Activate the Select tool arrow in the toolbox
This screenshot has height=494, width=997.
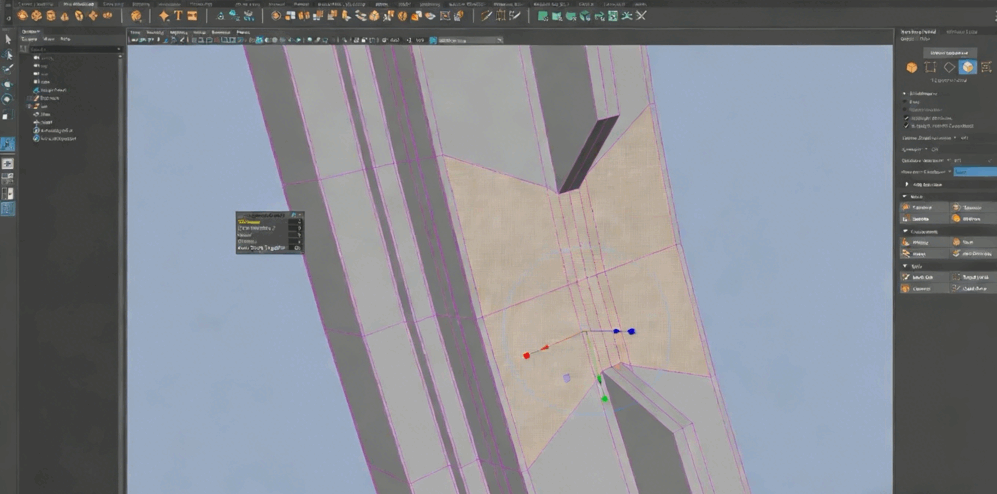click(8, 39)
